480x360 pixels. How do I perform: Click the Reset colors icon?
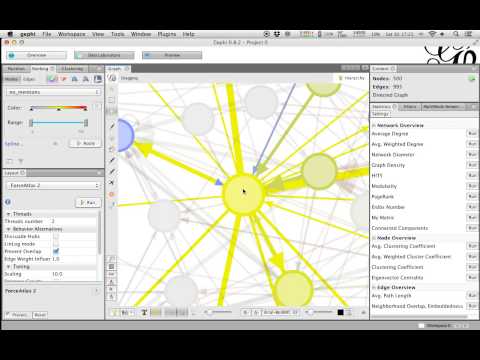112,266
